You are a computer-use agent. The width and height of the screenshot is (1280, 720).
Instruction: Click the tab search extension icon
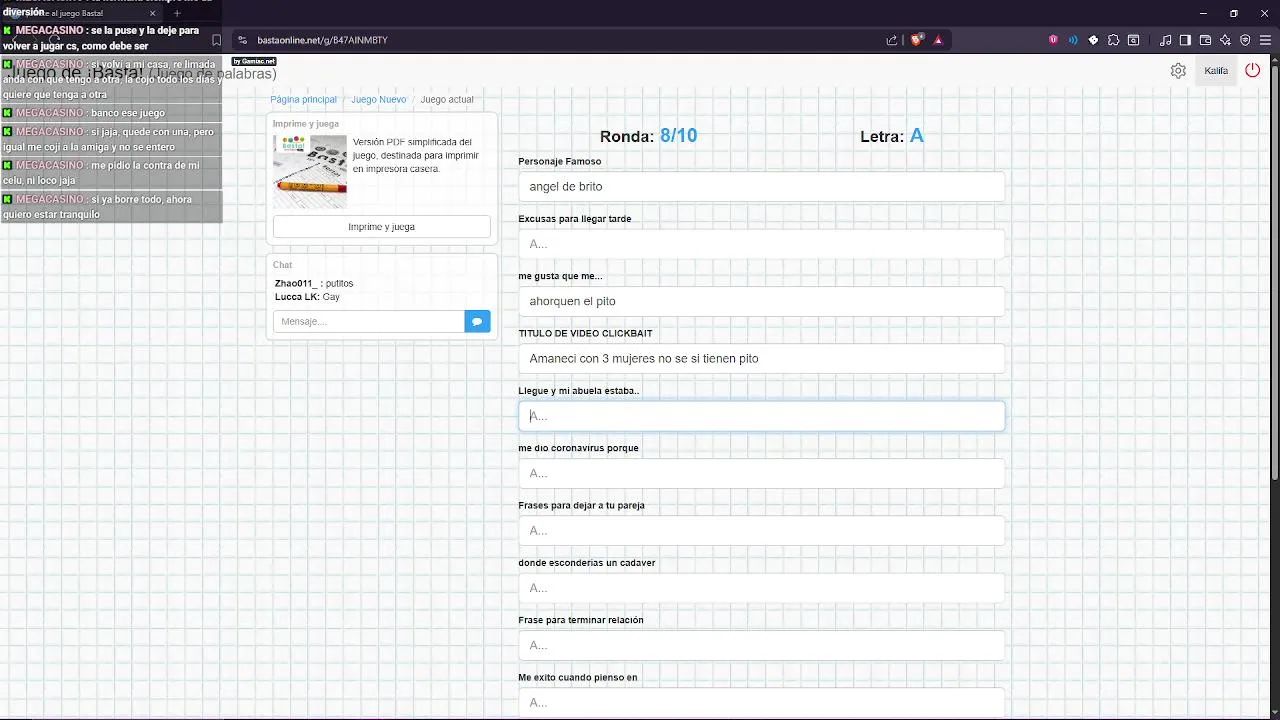pos(1133,40)
